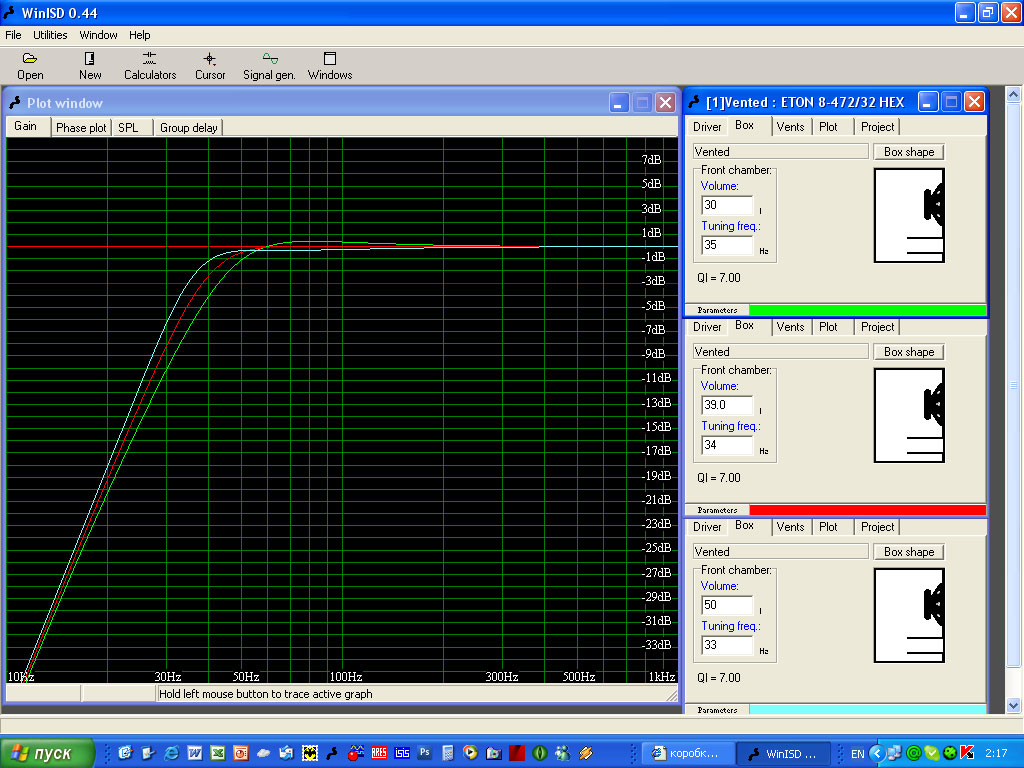The width and height of the screenshot is (1024, 768).
Task: Click the Start button labeled пуск
Action: (x=47, y=754)
